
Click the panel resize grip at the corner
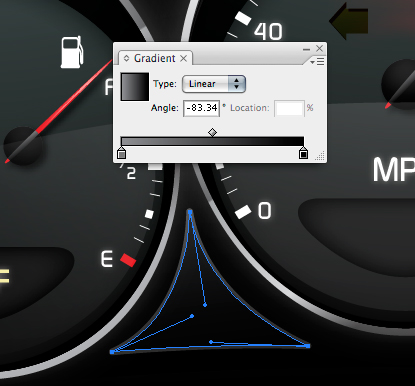point(320,156)
